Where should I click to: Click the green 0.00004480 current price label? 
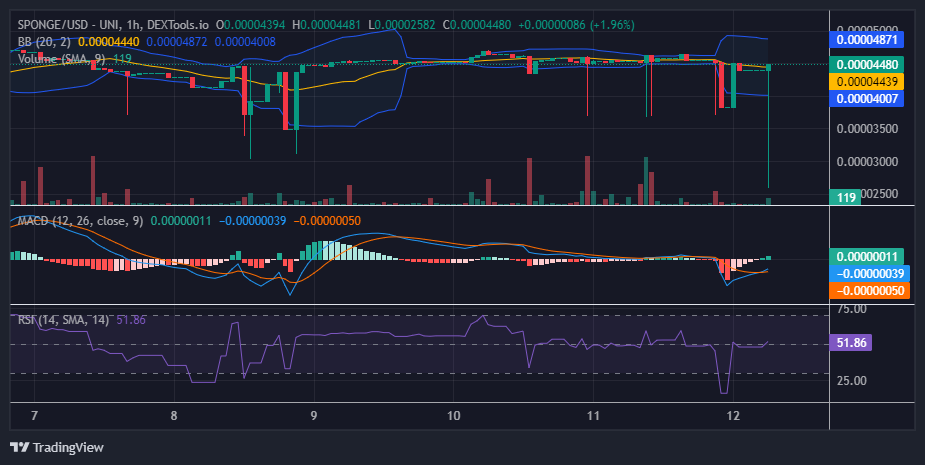[867, 64]
